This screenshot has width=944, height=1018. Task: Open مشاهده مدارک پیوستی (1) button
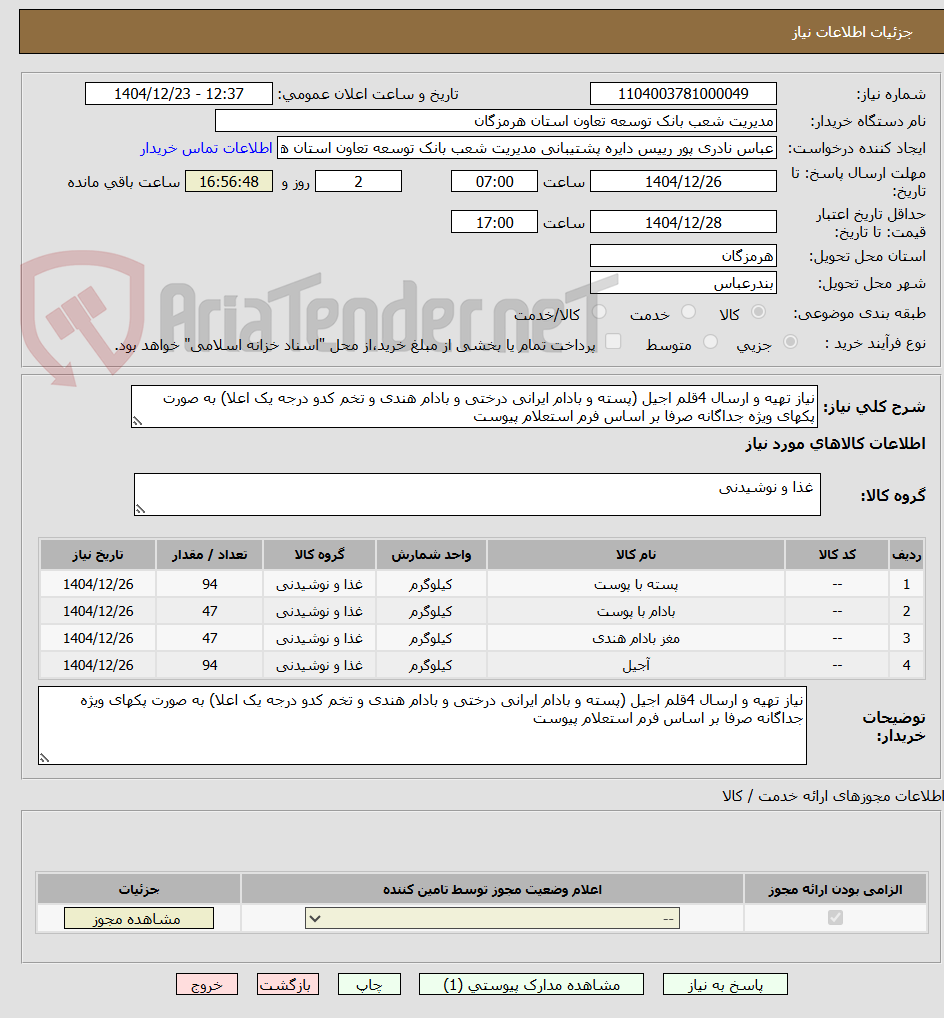[531, 984]
